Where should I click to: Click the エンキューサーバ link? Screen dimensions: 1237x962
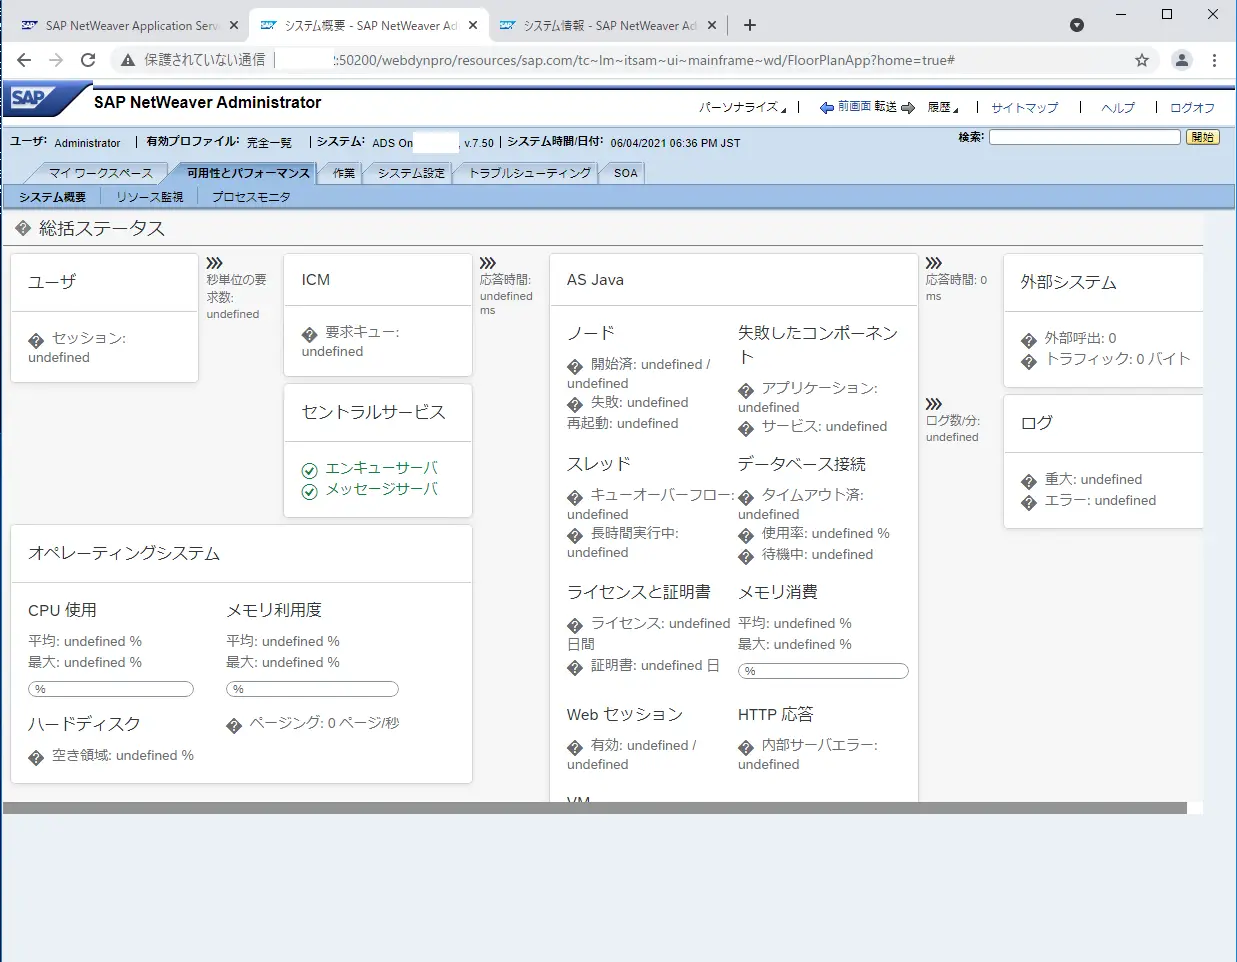tap(382, 468)
